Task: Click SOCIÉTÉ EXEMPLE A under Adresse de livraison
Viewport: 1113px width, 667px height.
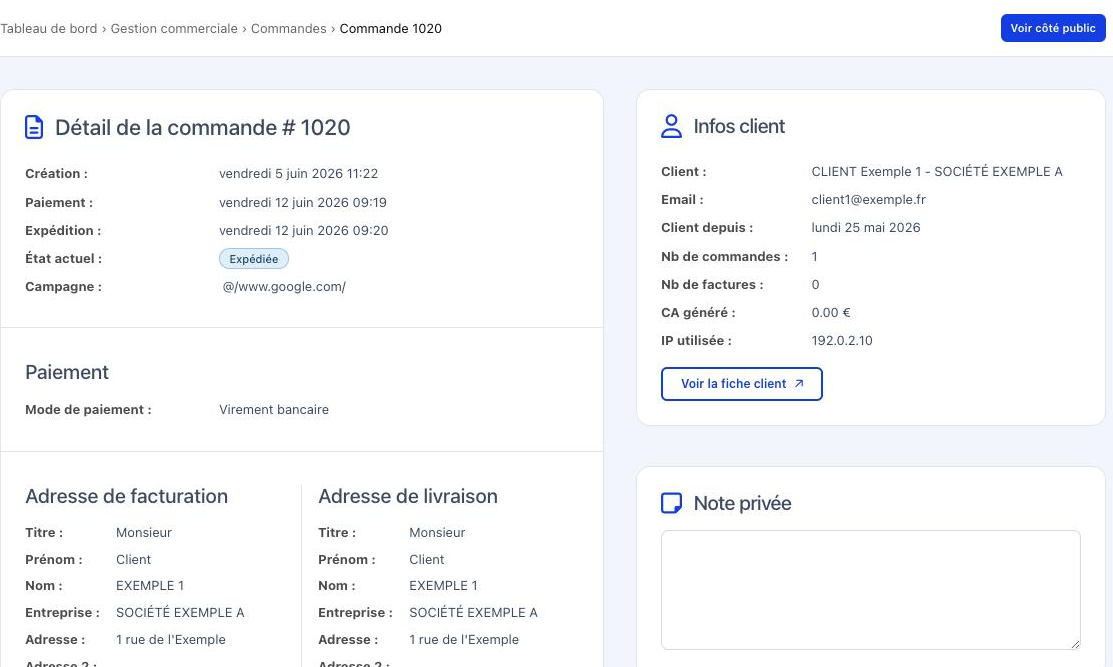Action: click(x=473, y=612)
